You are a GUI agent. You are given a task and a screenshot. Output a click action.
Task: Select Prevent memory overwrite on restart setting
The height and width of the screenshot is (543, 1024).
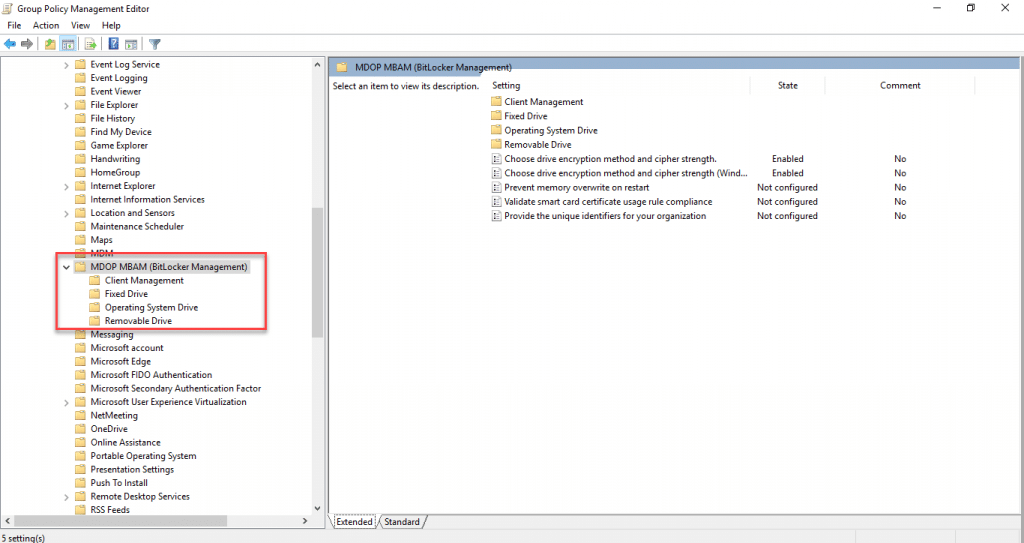point(576,187)
